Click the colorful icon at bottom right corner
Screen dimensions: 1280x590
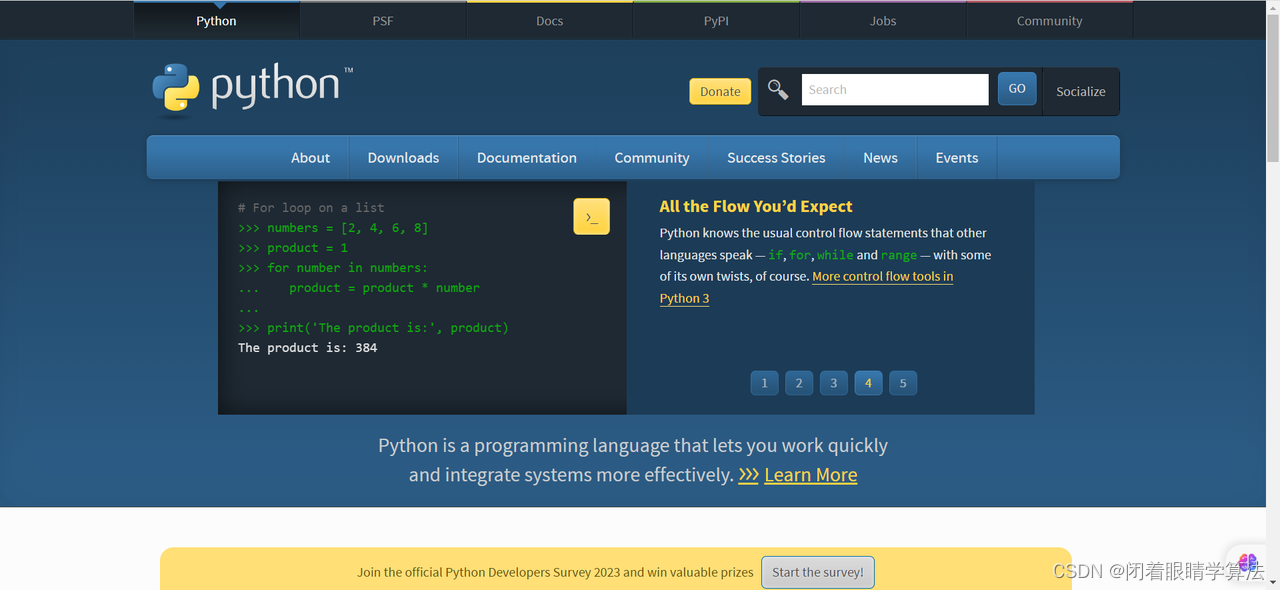point(1247,562)
